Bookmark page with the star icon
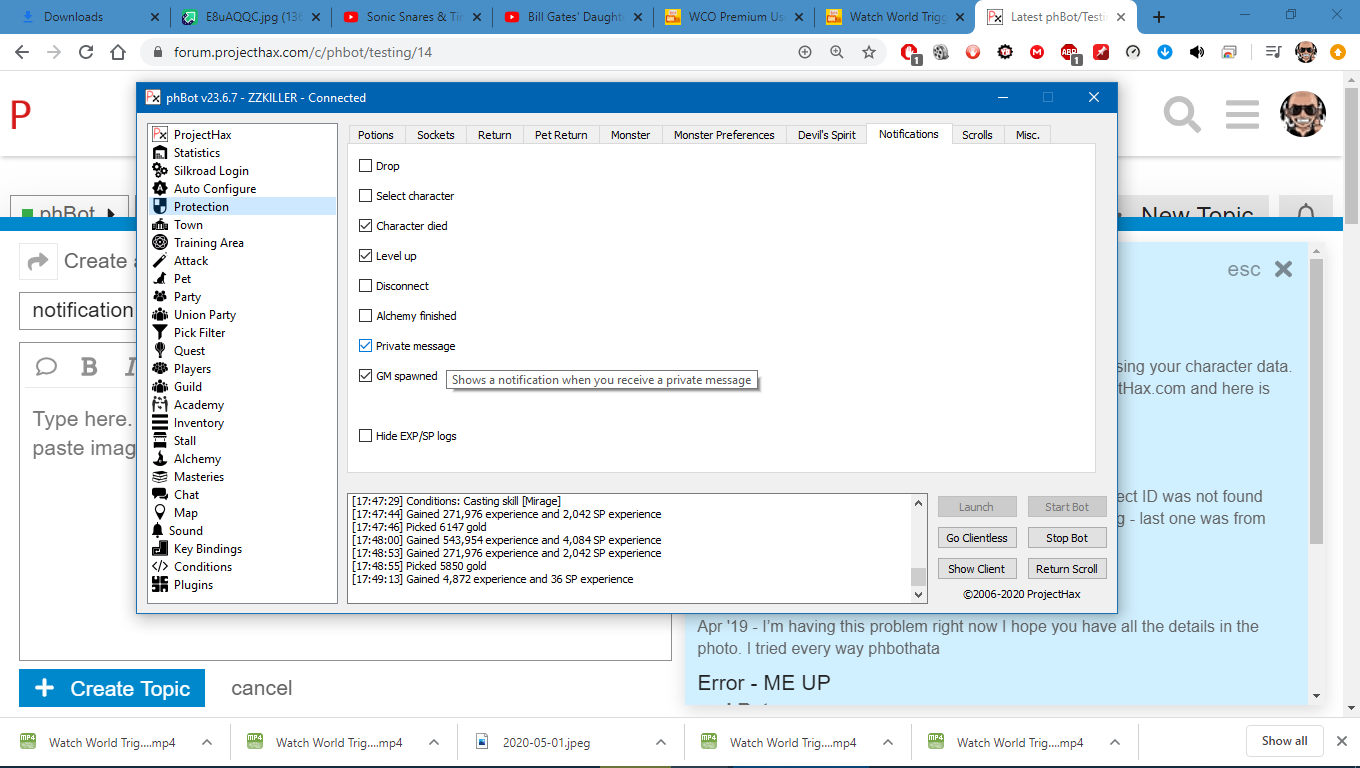This screenshot has width=1360, height=768. (x=869, y=53)
